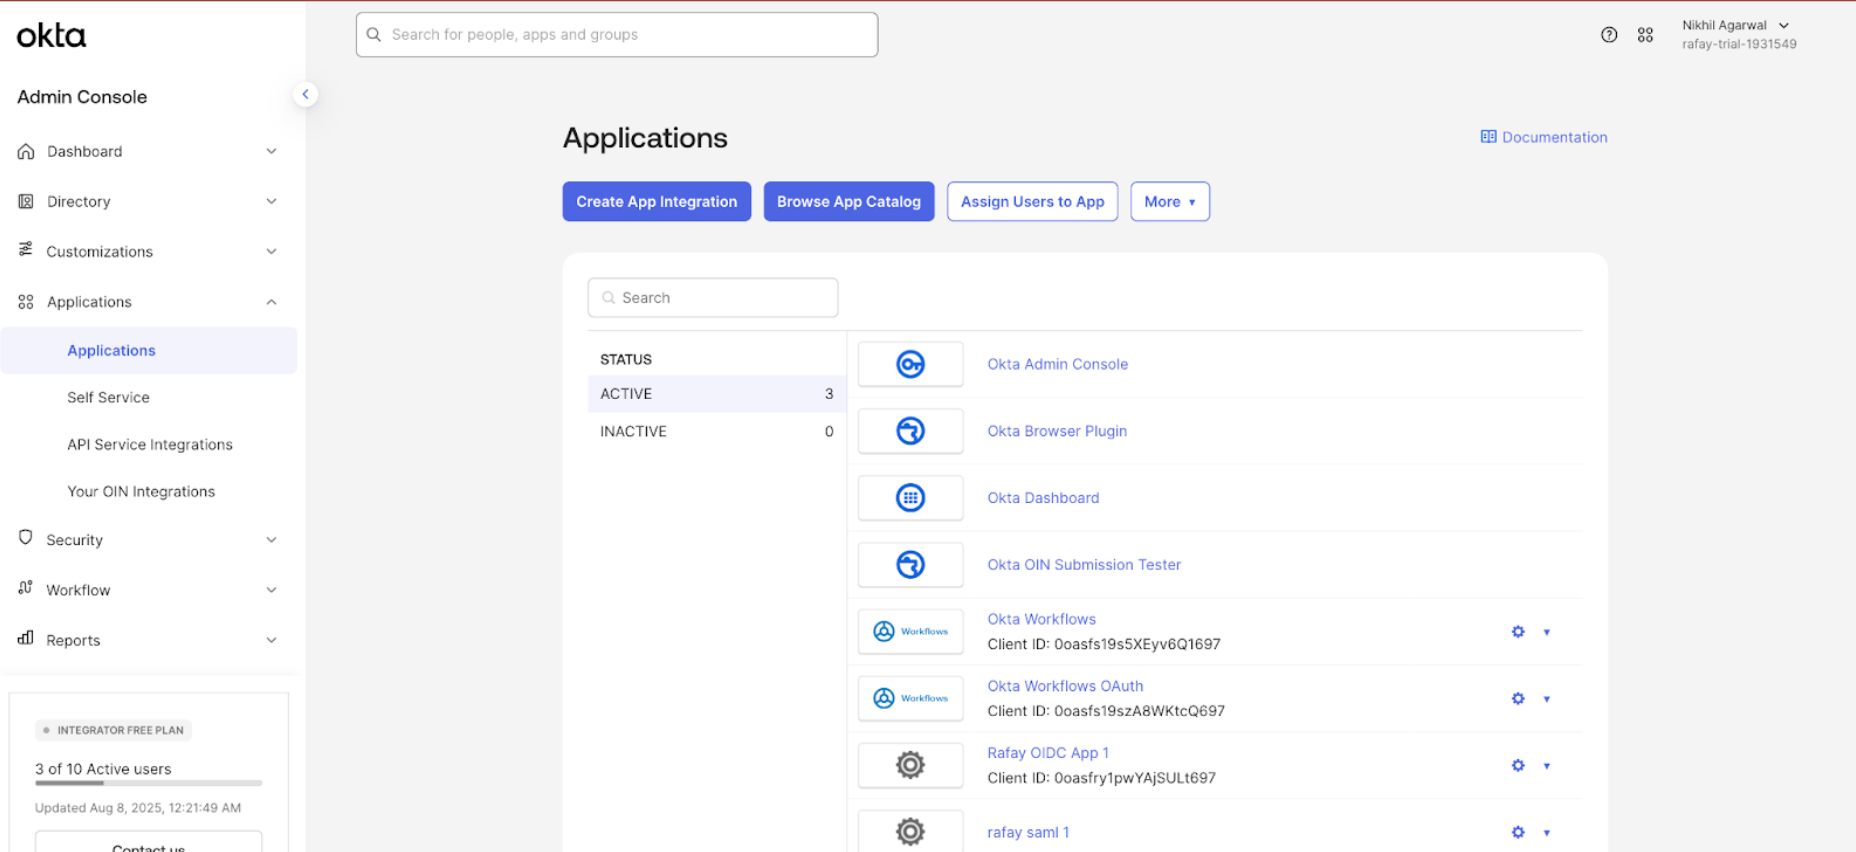Click the Okta Dashboard app logo
Image resolution: width=1856 pixels, height=852 pixels.
910,498
